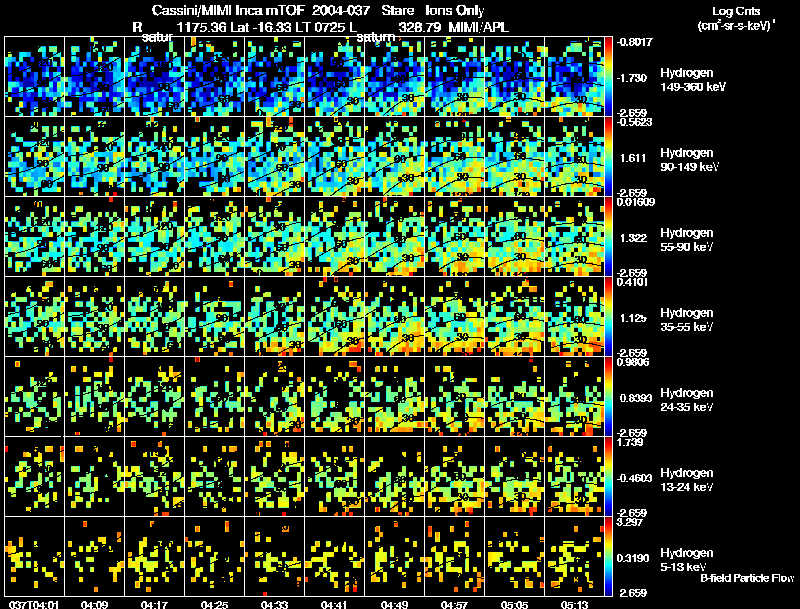The width and height of the screenshot is (800, 609).
Task: Click the 04:57 time label
Action: 454,604
